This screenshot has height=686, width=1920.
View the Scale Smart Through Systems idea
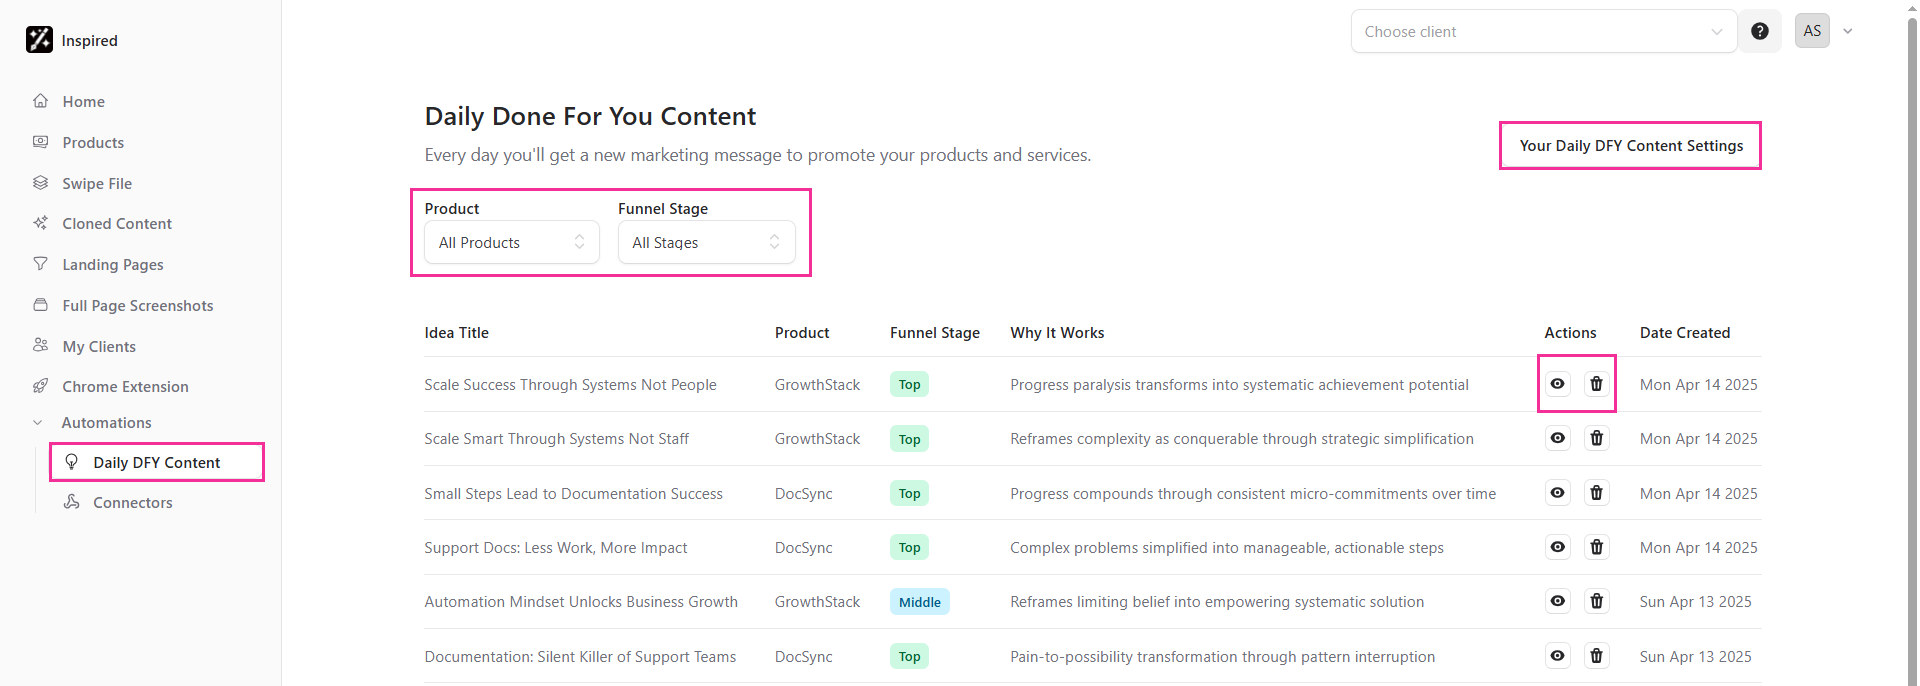point(1558,438)
